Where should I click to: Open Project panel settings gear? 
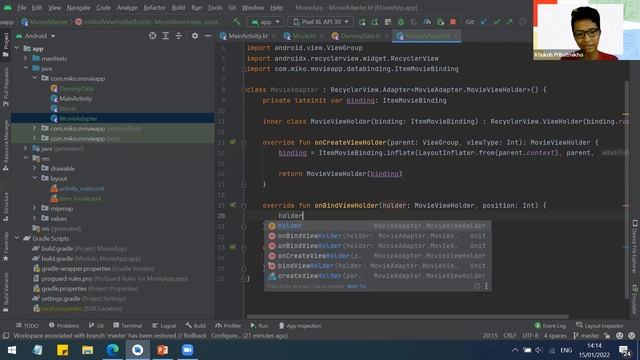pyautogui.click(x=195, y=36)
